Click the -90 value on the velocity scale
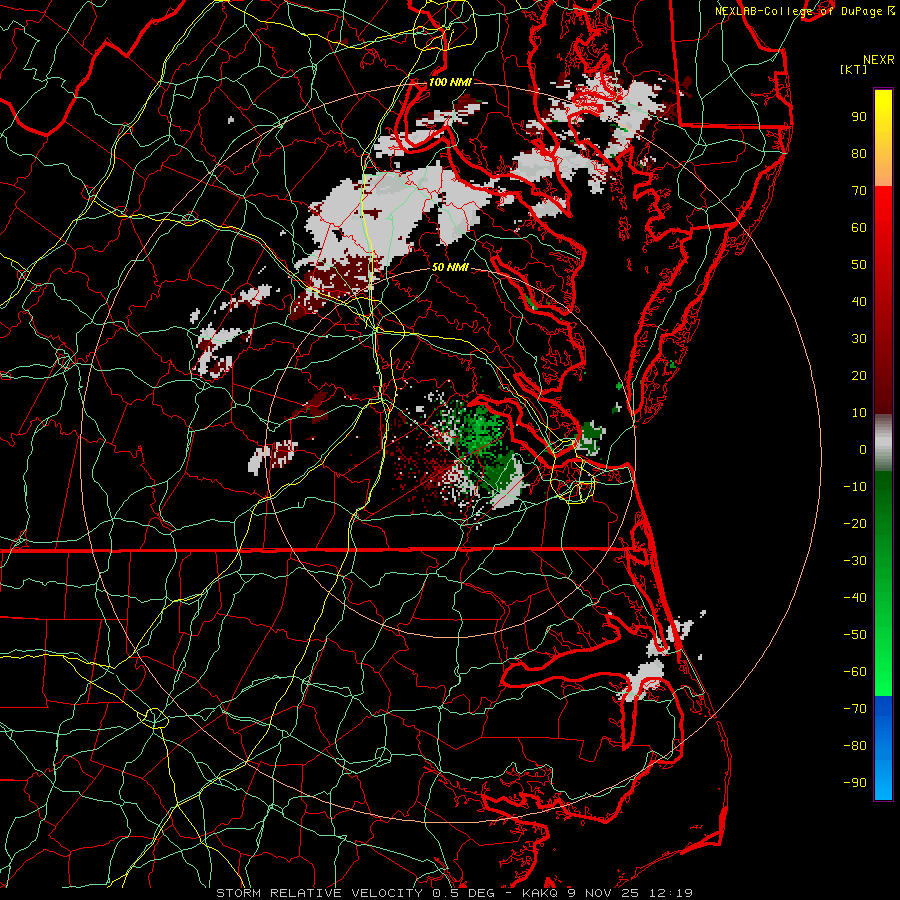This screenshot has height=900, width=900. click(x=855, y=783)
